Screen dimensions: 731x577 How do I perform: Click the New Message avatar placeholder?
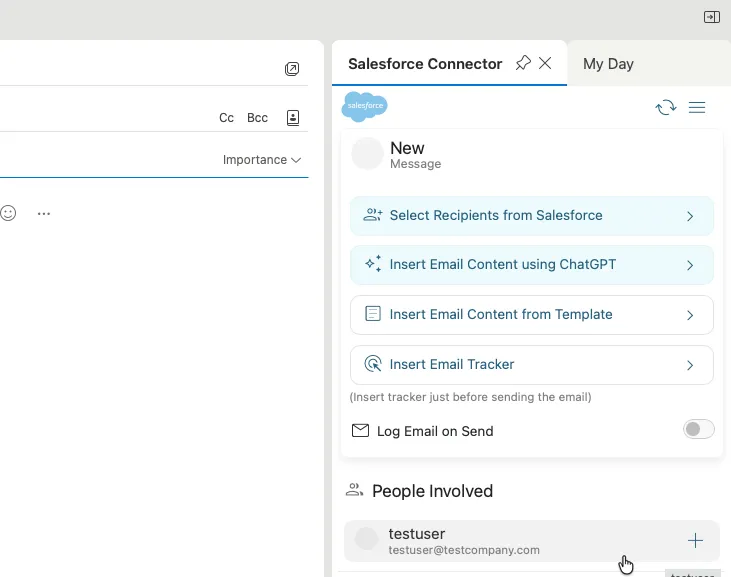click(x=367, y=153)
